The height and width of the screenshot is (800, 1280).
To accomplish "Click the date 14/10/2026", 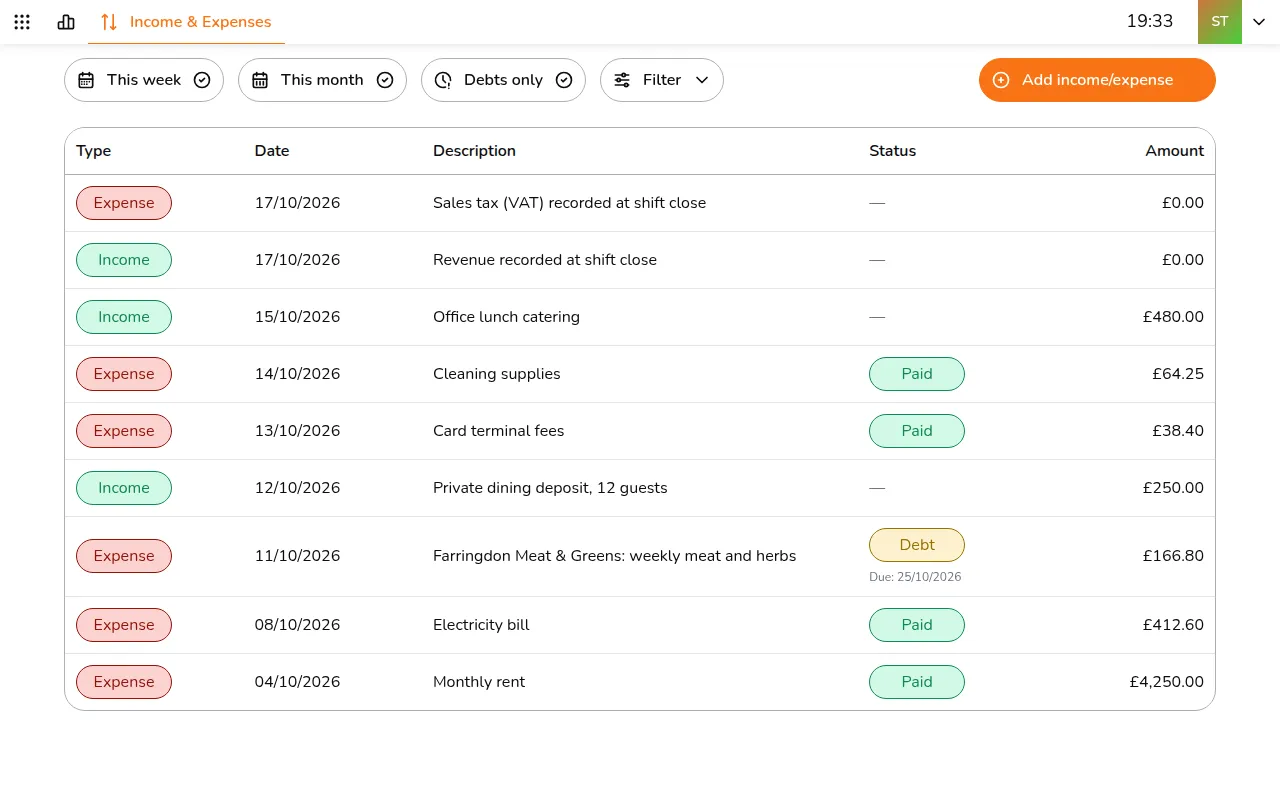I will tap(297, 374).
